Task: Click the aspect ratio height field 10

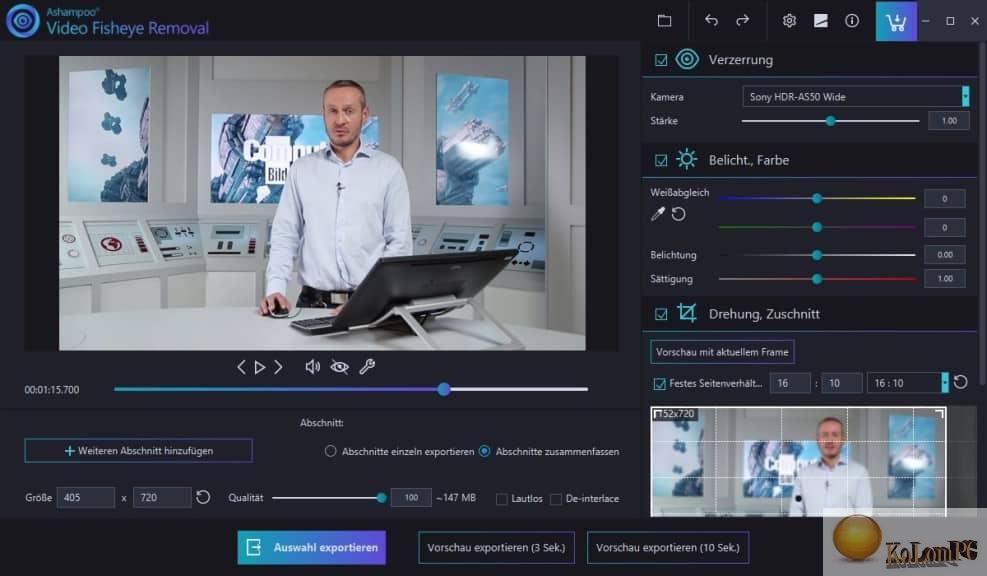Action: 842,383
